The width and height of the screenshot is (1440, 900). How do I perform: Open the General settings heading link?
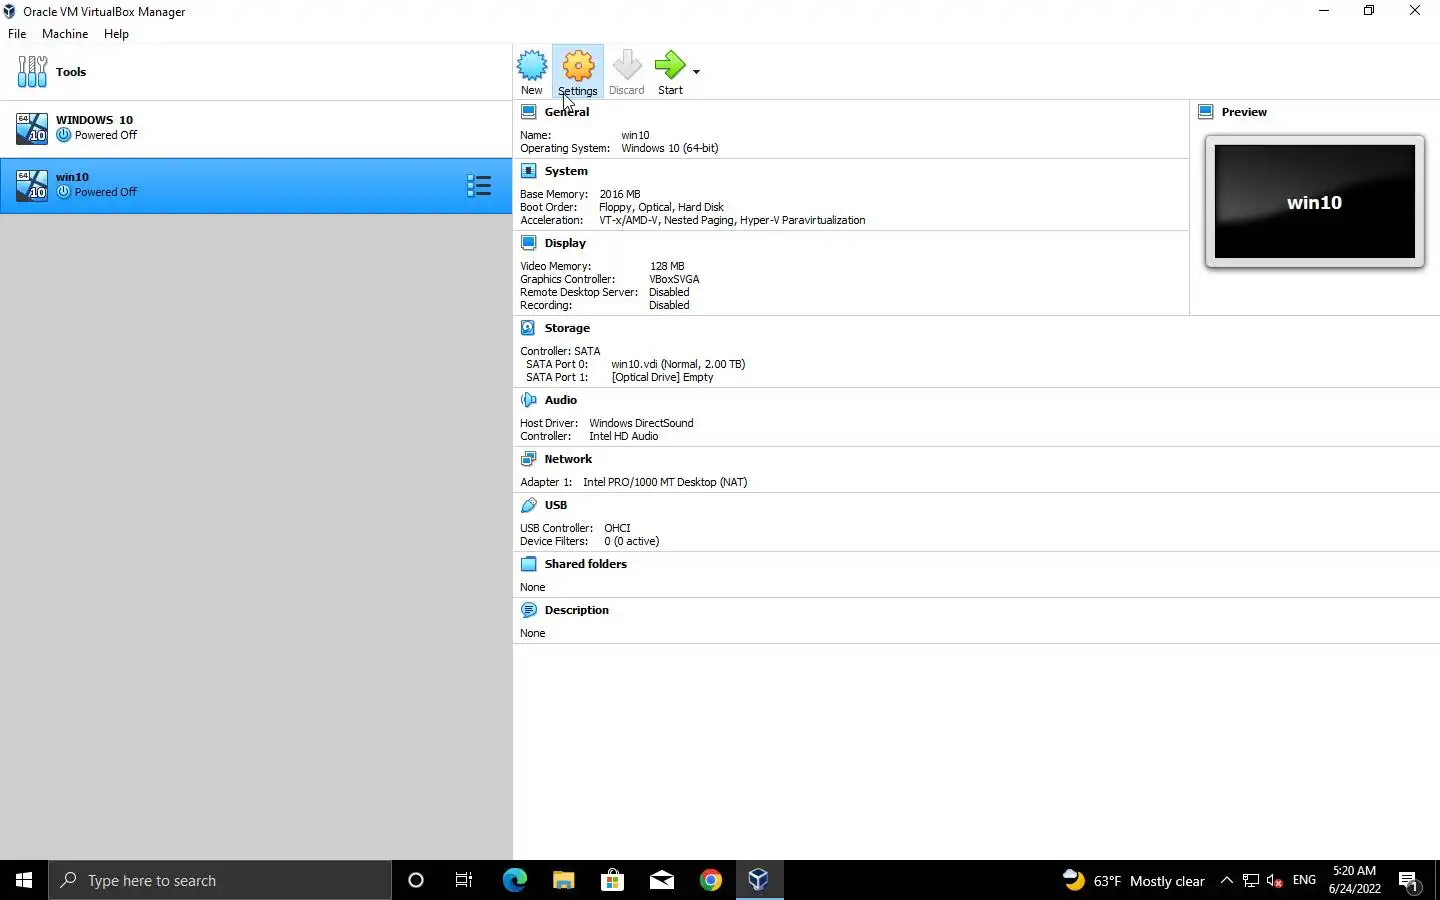(567, 112)
